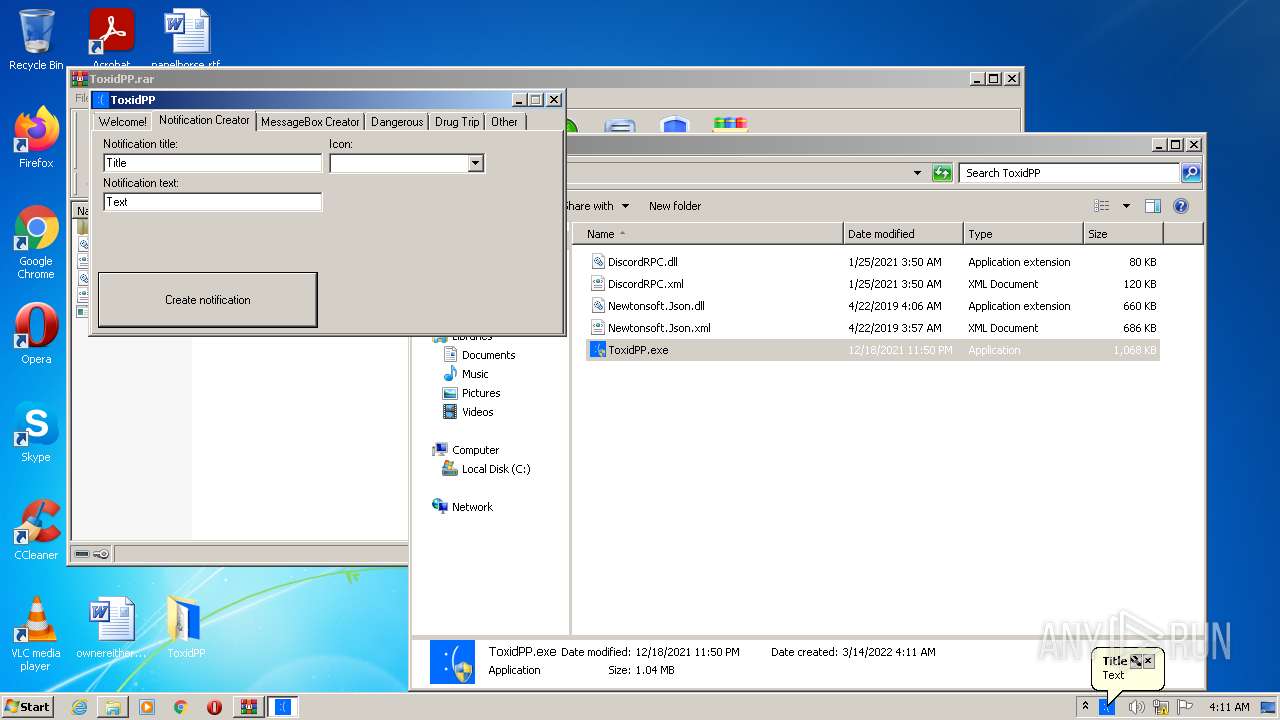
Task: Click the Create notification button
Action: pos(207,300)
